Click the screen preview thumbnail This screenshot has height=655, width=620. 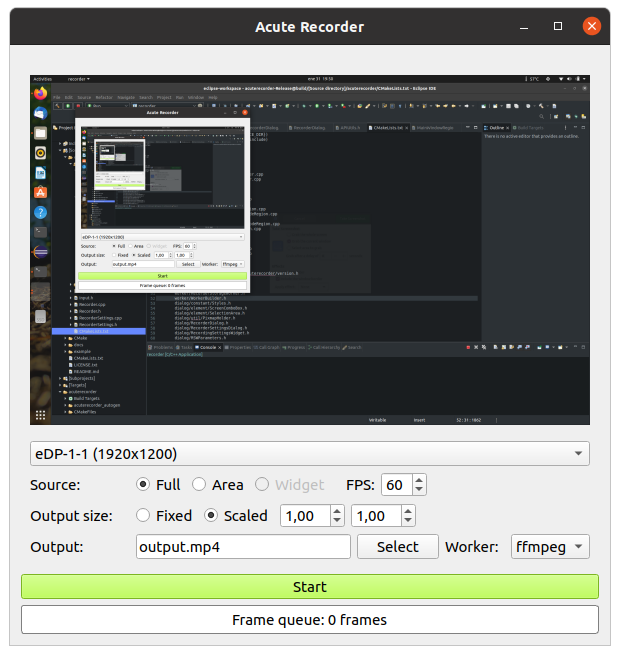[x=310, y=250]
